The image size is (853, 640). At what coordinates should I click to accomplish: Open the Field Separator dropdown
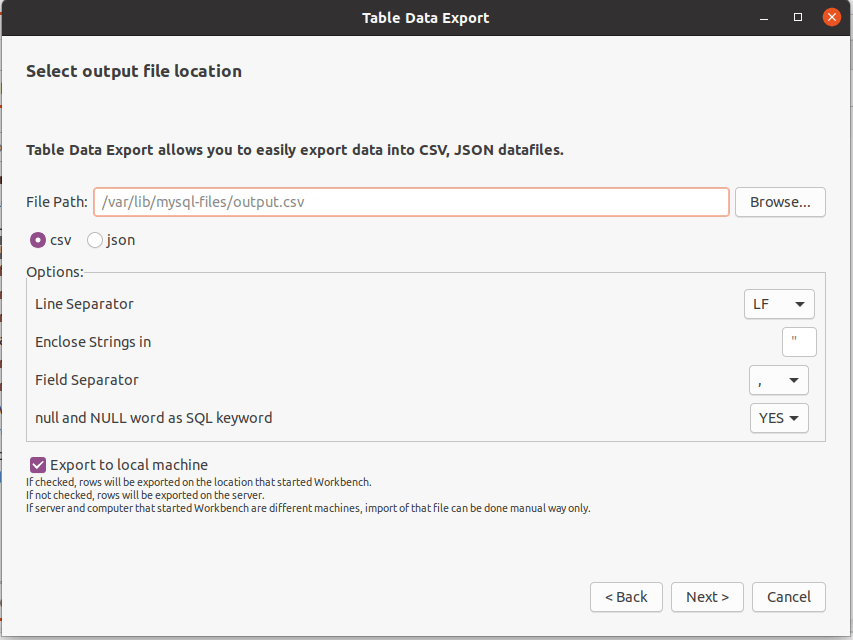pos(778,380)
